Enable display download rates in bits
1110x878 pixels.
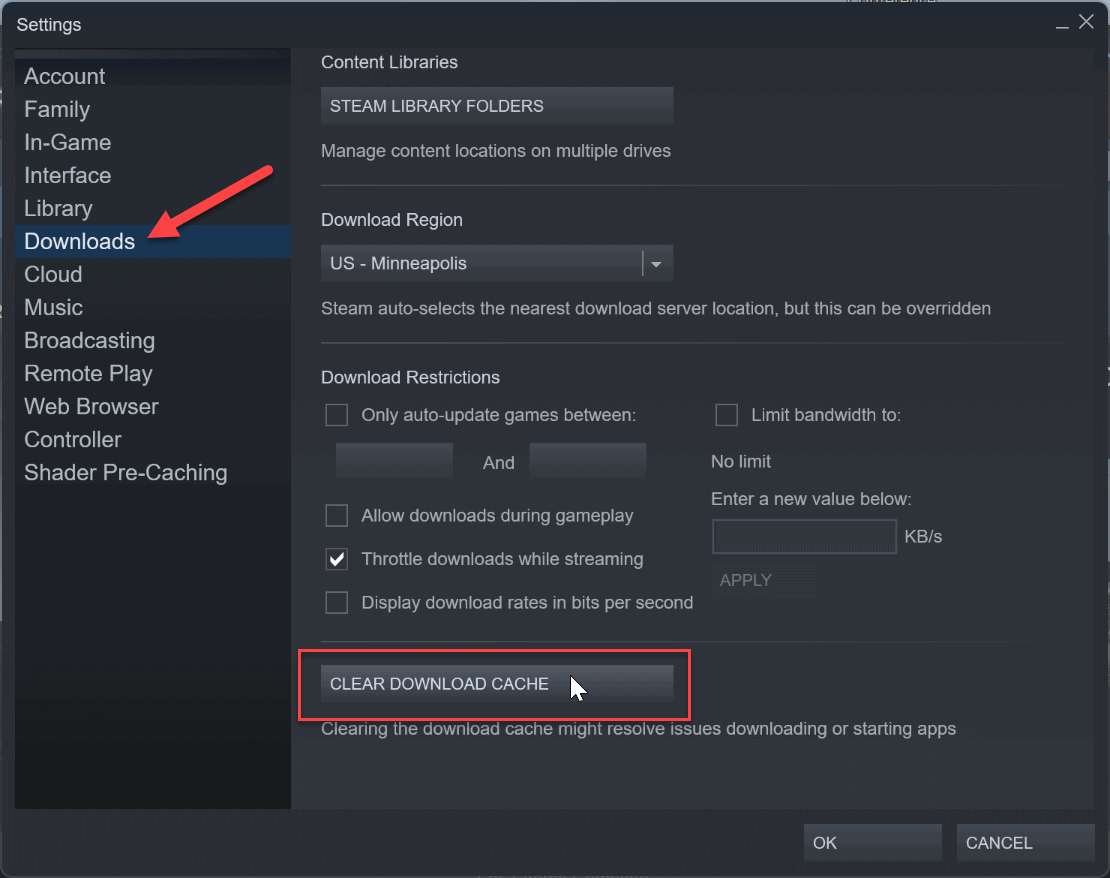[336, 602]
